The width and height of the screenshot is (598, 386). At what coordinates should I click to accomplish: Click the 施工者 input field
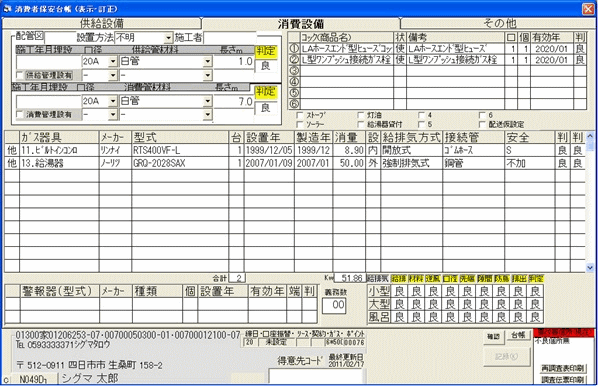[x=230, y=38]
